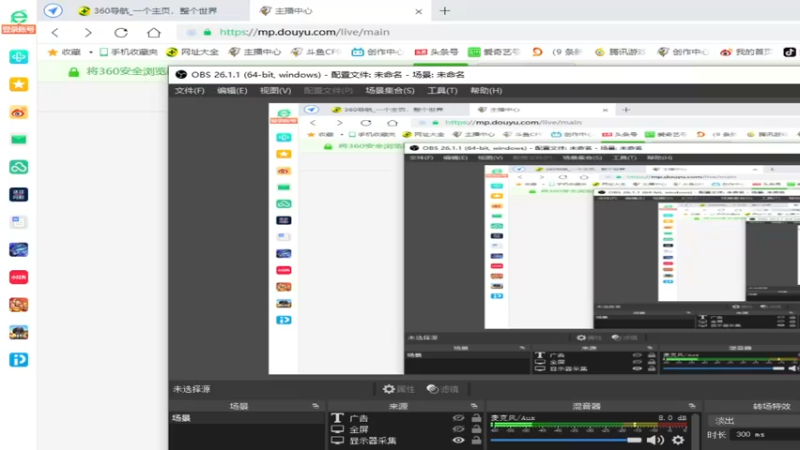The height and width of the screenshot is (450, 800).
Task: Open the 爱奇艺号 bookmark
Action: (x=494, y=52)
